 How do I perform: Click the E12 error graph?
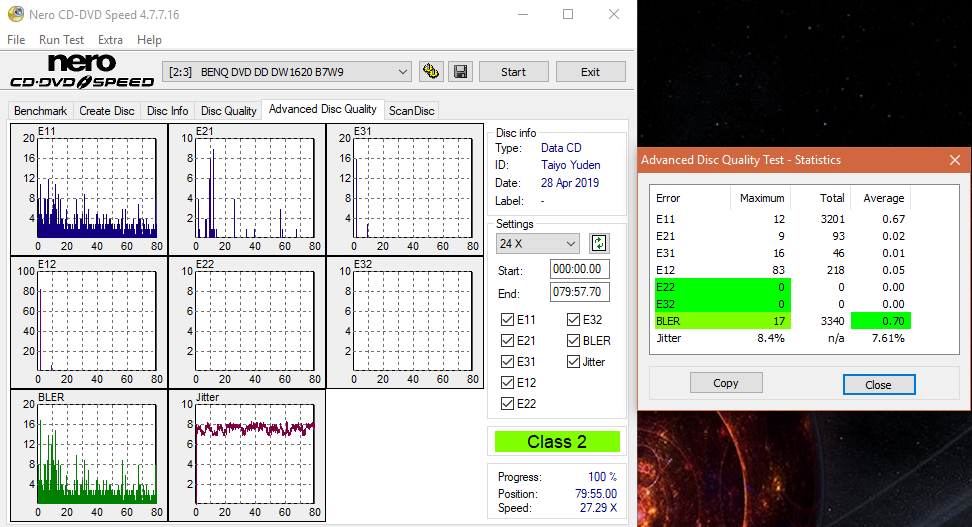coord(89,322)
